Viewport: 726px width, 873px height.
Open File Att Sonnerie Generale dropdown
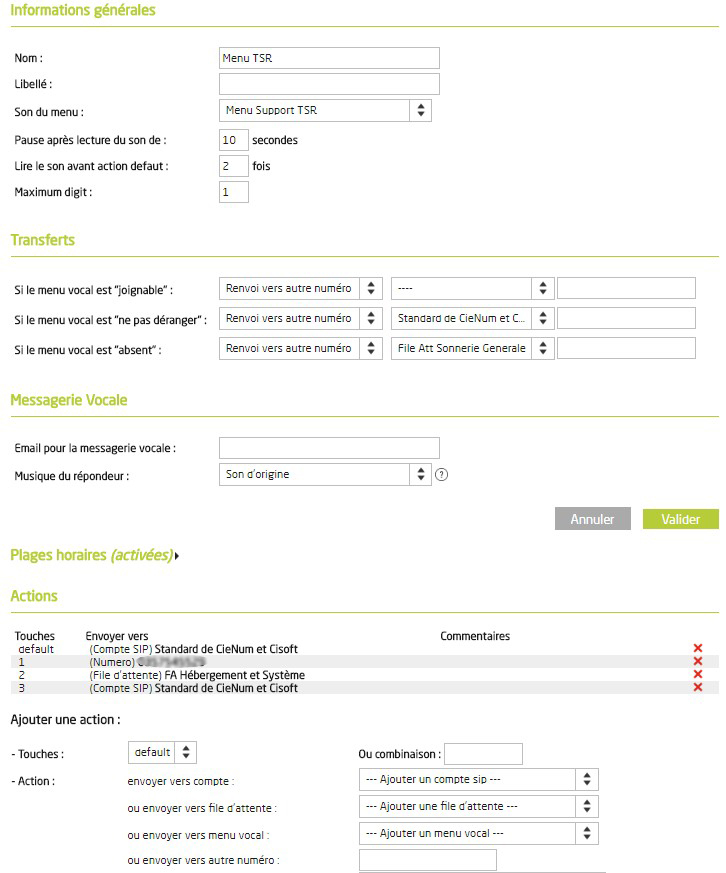point(471,348)
